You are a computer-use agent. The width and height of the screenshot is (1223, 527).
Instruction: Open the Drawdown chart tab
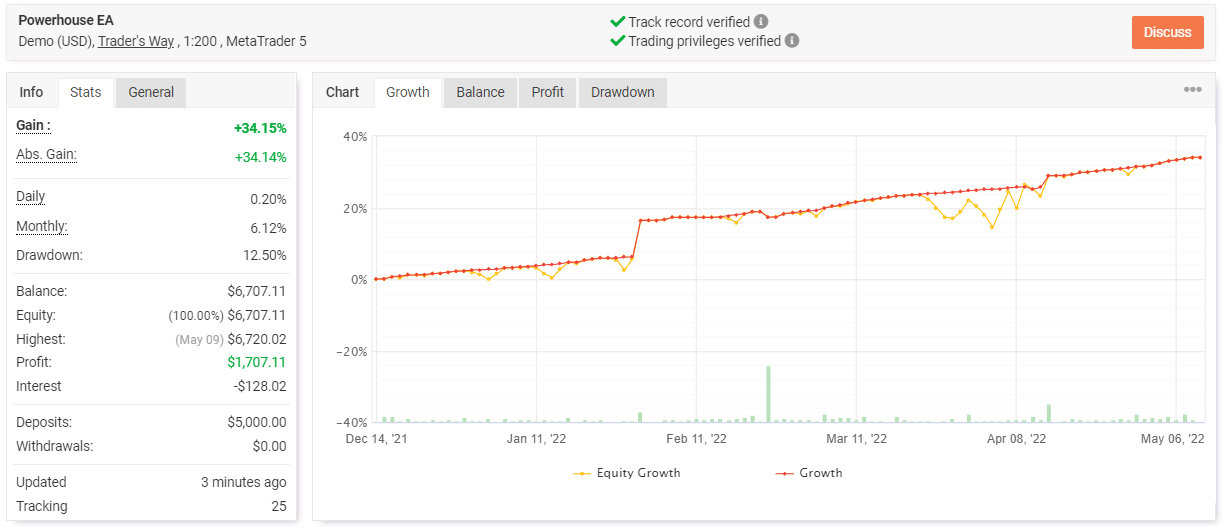[x=622, y=92]
